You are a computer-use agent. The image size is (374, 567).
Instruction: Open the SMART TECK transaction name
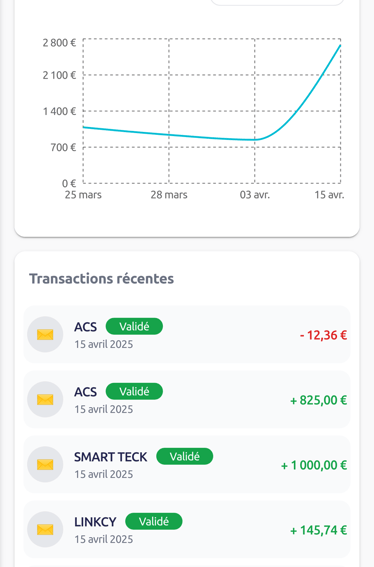tap(111, 457)
